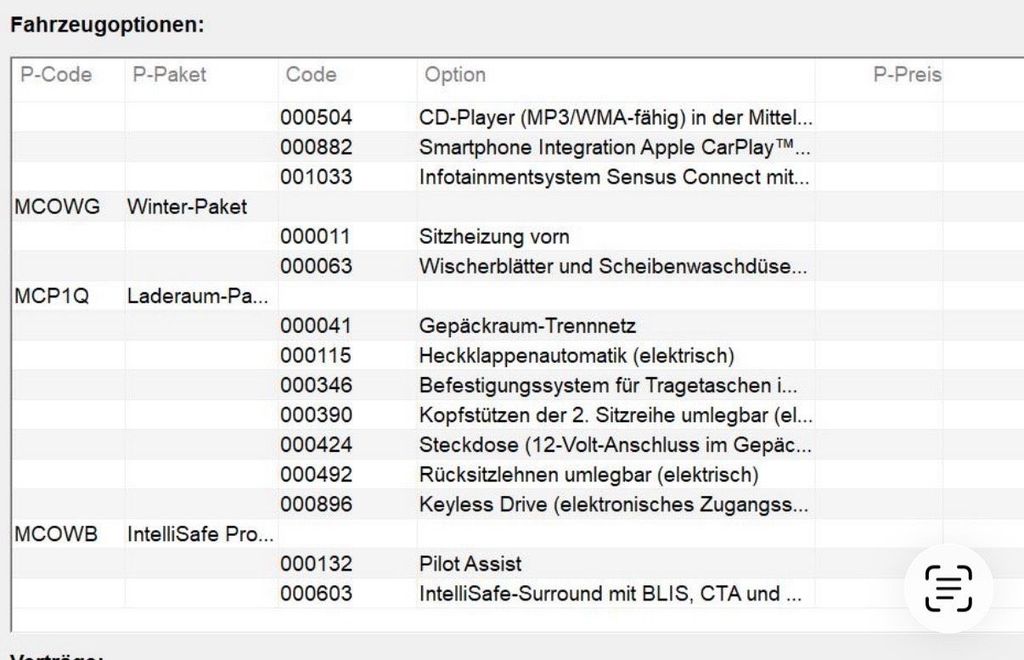1024x660 pixels.
Task: Select the Winter-Paket MCOWG row
Action: 517,207
